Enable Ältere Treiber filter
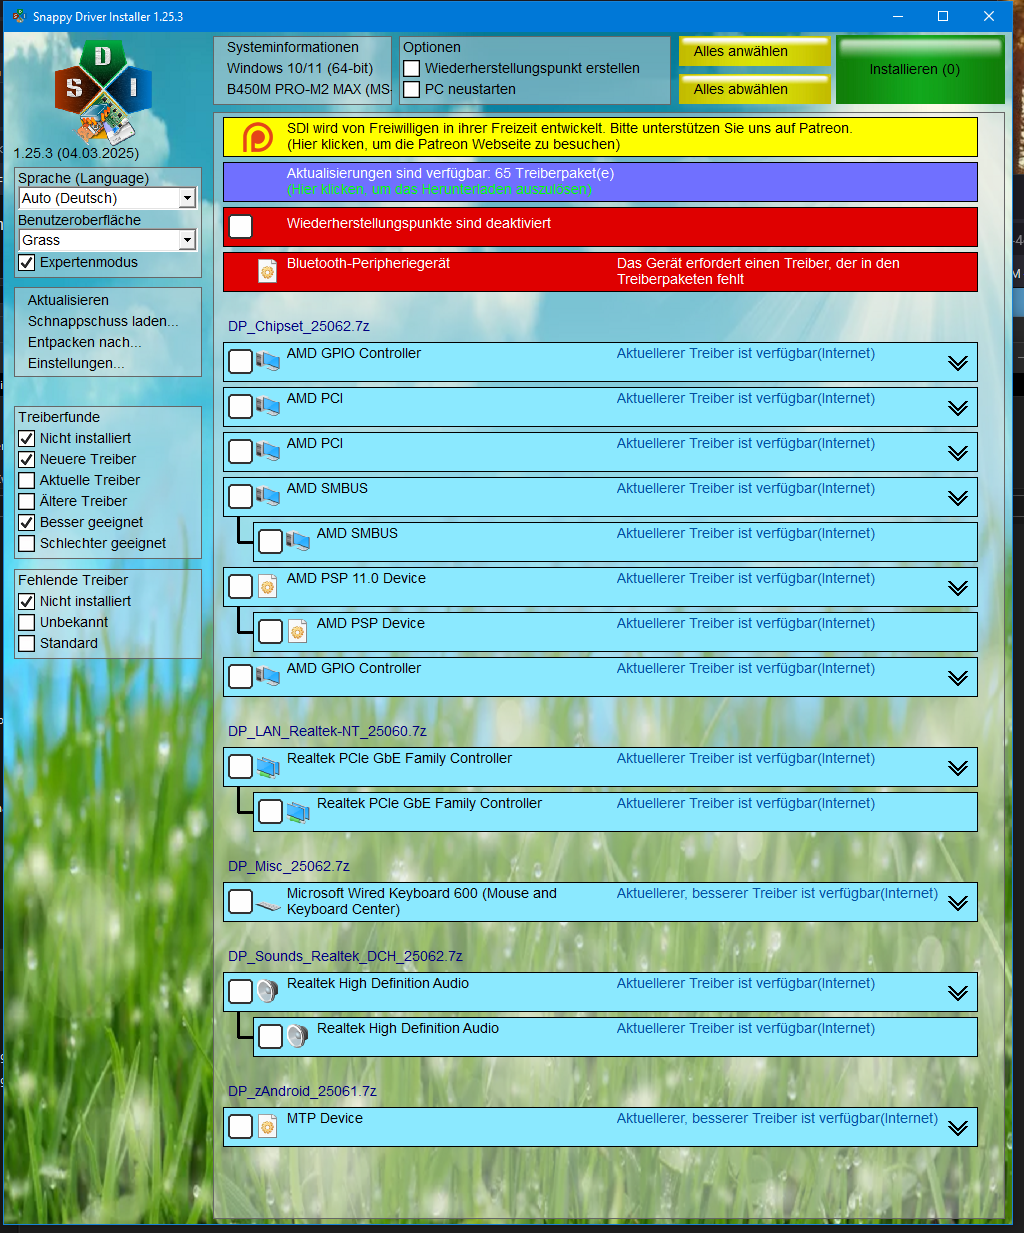The height and width of the screenshot is (1233, 1024). (27, 502)
